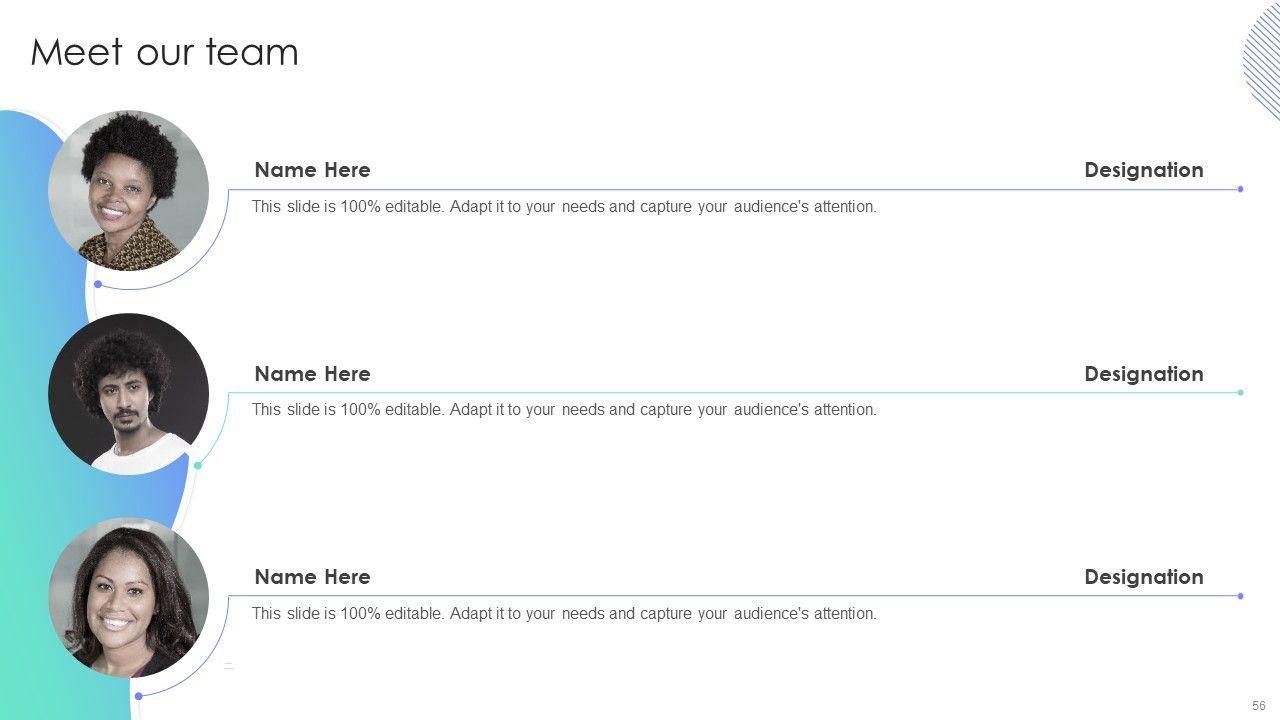
Task: Click the teal dot ending the second divider line
Action: (x=1240, y=393)
